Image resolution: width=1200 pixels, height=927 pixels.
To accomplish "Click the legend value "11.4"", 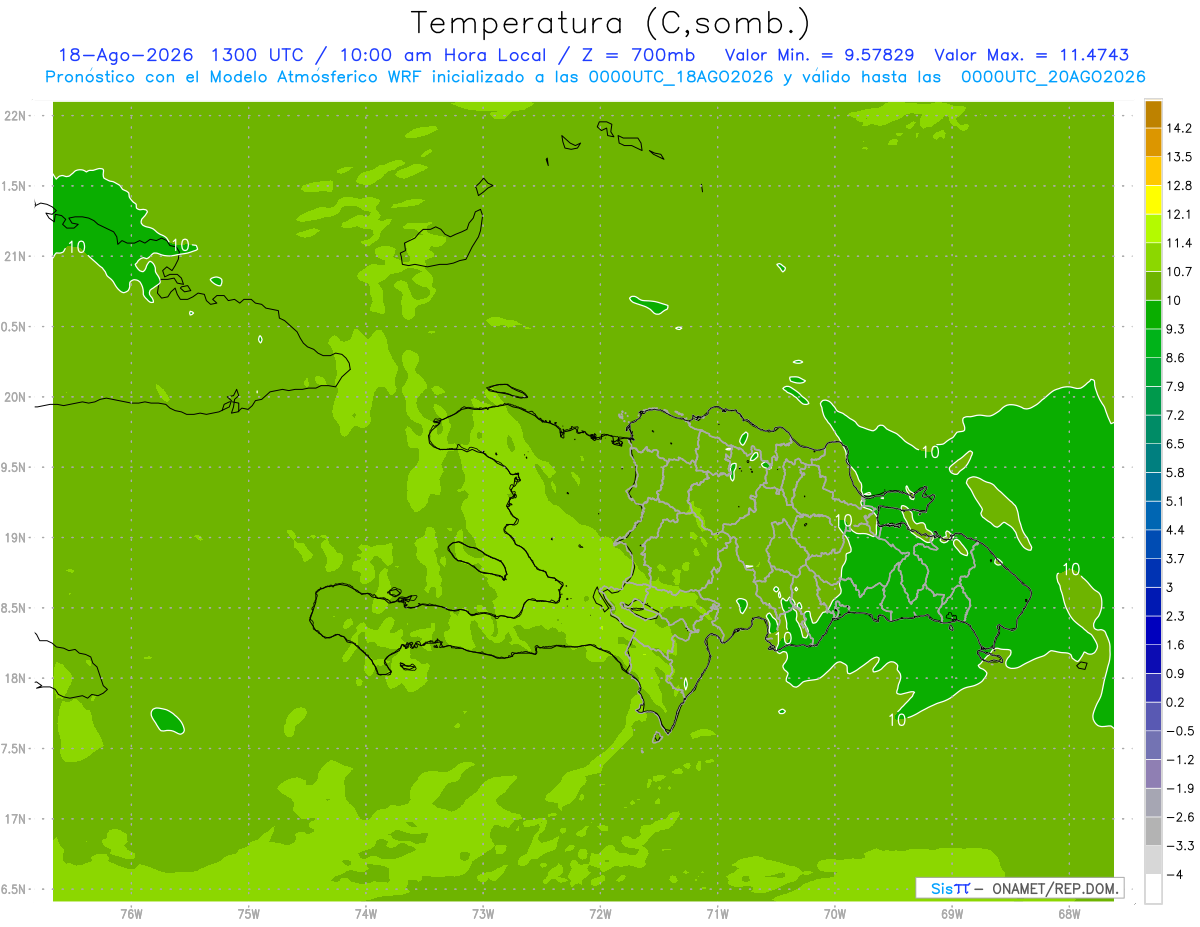I will [x=1180, y=243].
